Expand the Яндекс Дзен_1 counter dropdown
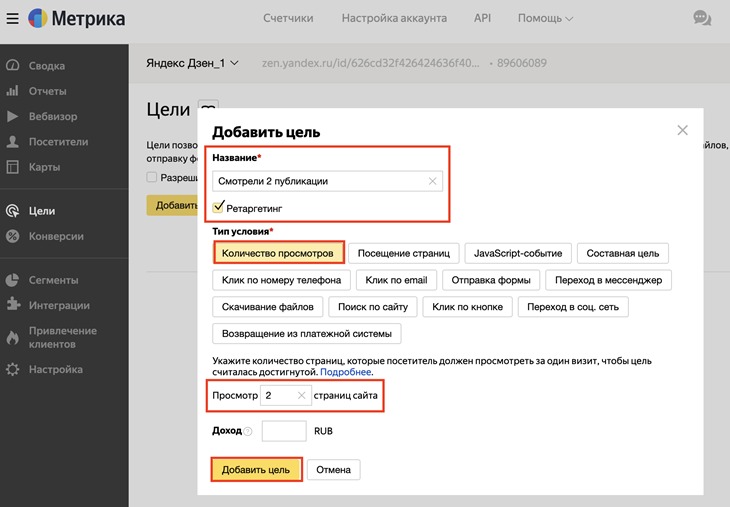This screenshot has height=507, width=730. coord(192,63)
